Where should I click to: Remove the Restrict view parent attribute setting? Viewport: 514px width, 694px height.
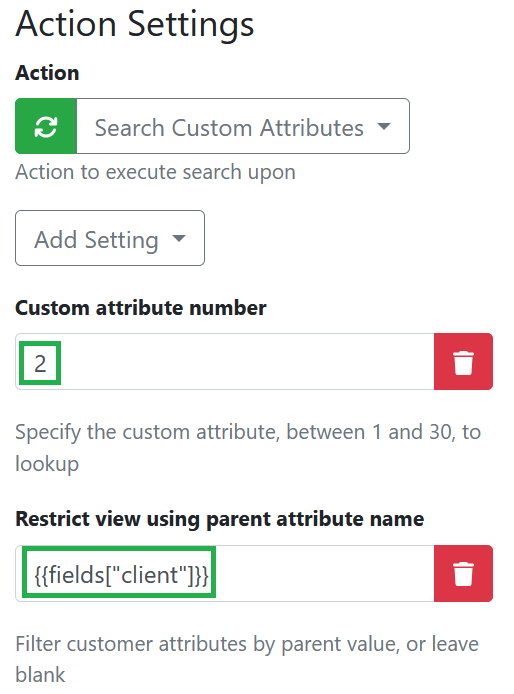click(x=463, y=574)
